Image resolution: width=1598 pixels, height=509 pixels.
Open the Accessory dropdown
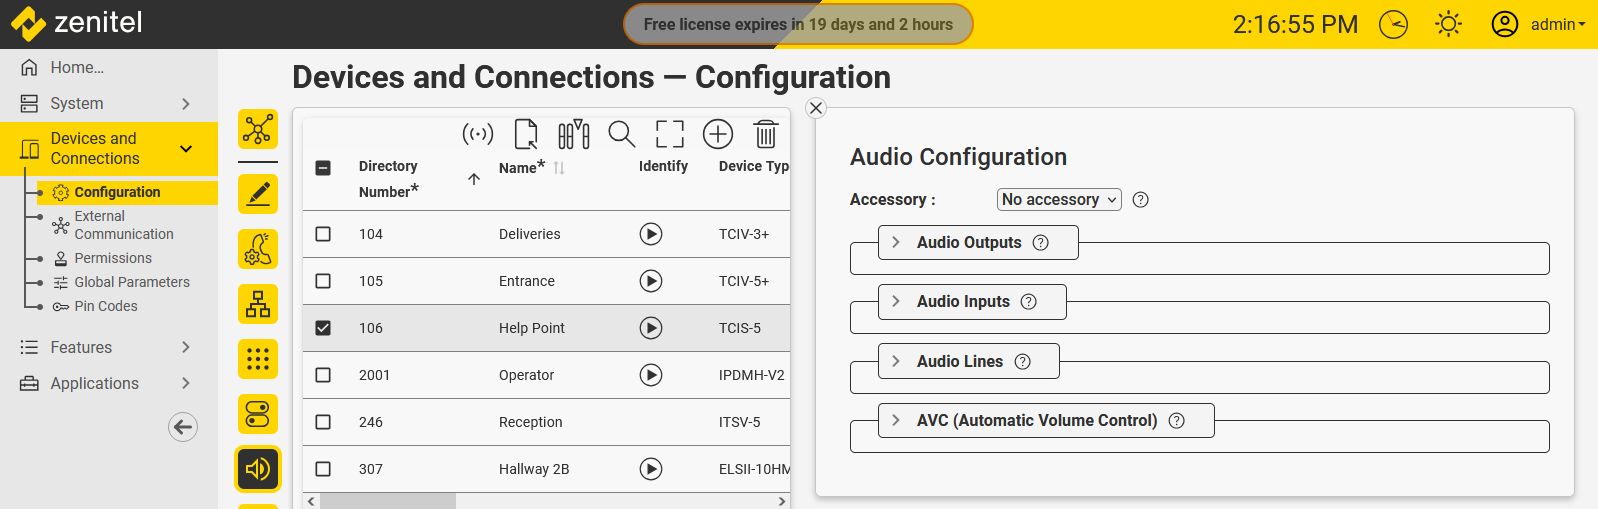(x=1059, y=200)
